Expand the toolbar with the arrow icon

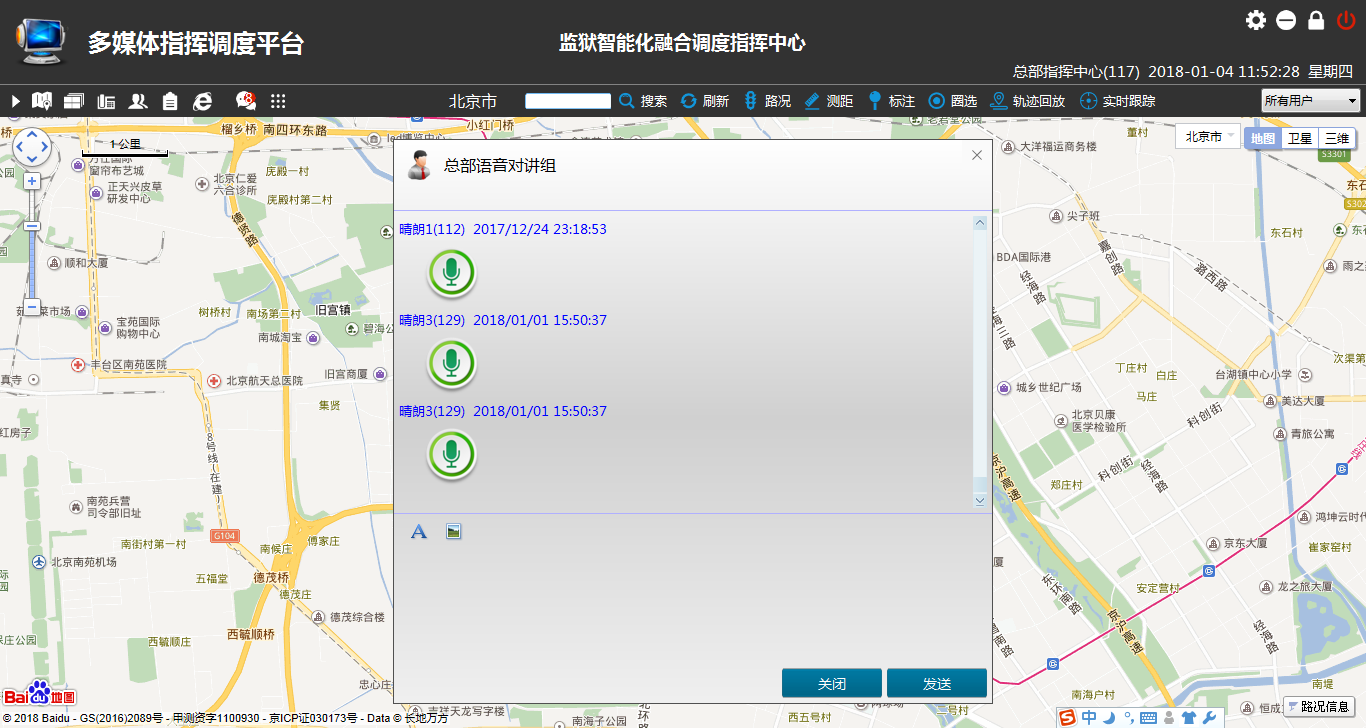coord(16,101)
